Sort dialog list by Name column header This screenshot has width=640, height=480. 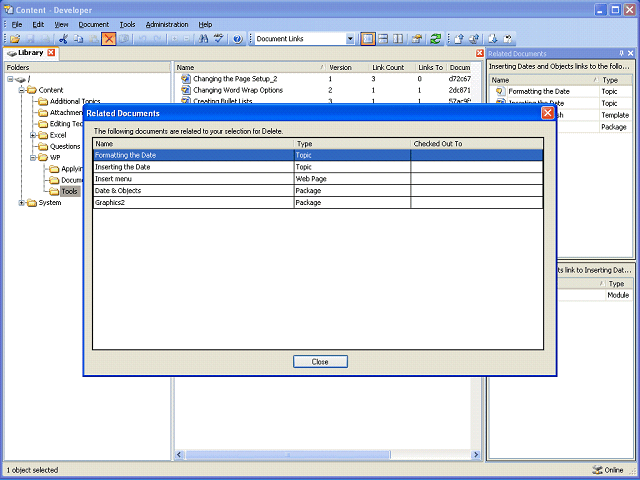point(193,144)
